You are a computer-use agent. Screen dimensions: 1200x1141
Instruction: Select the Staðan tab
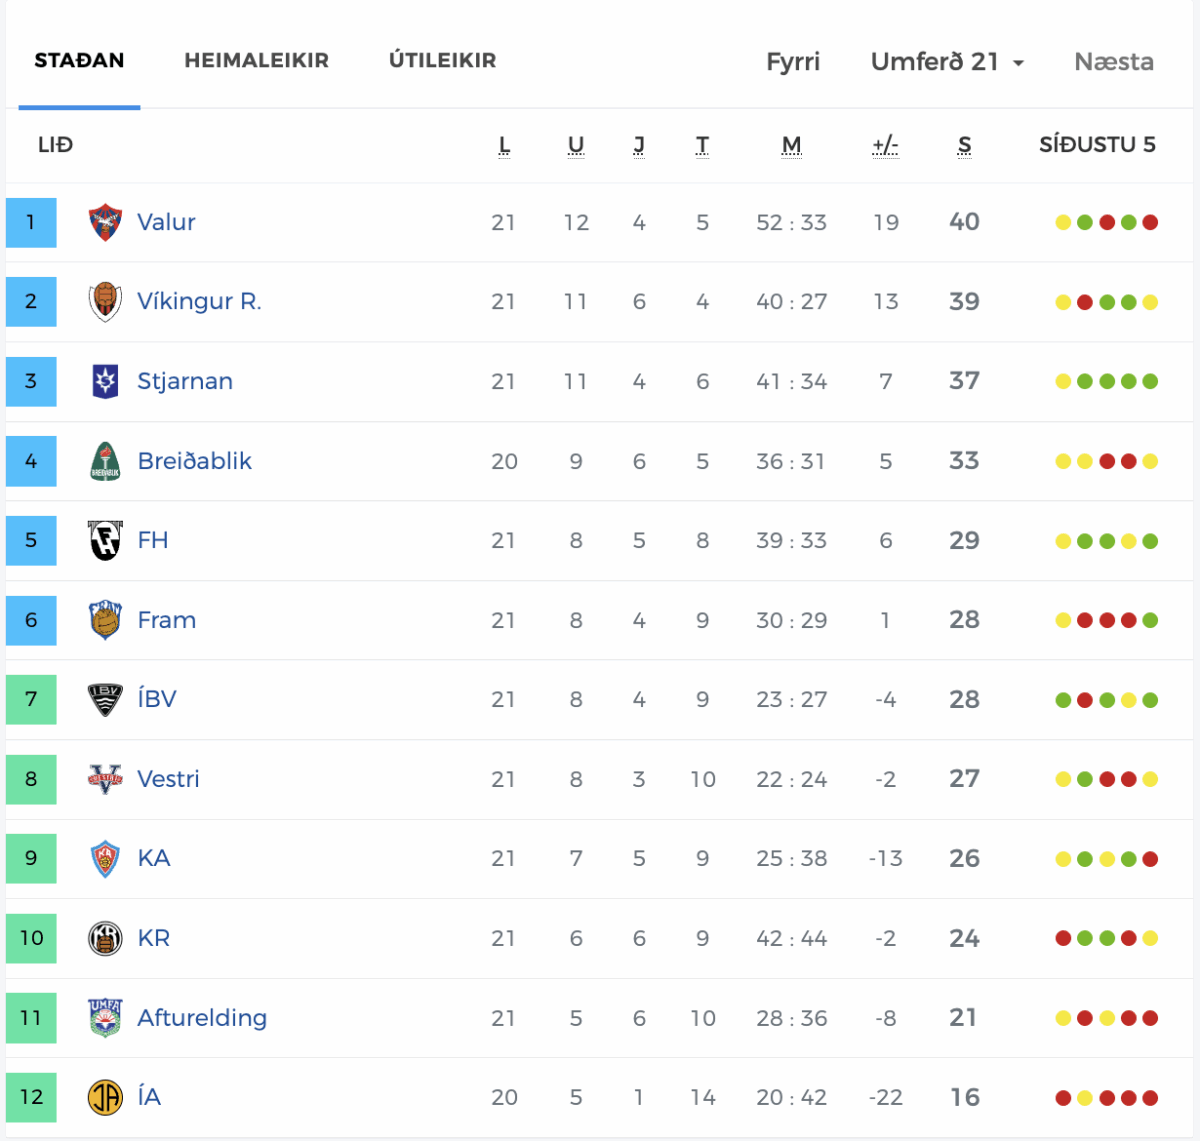click(x=79, y=60)
